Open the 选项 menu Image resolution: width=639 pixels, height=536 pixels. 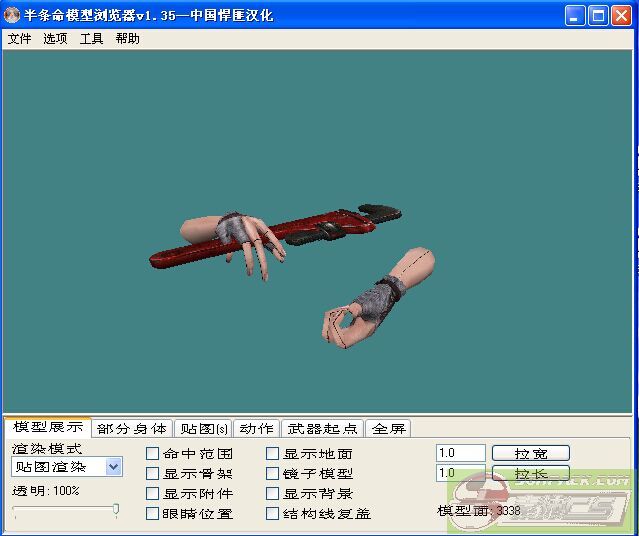click(x=55, y=39)
